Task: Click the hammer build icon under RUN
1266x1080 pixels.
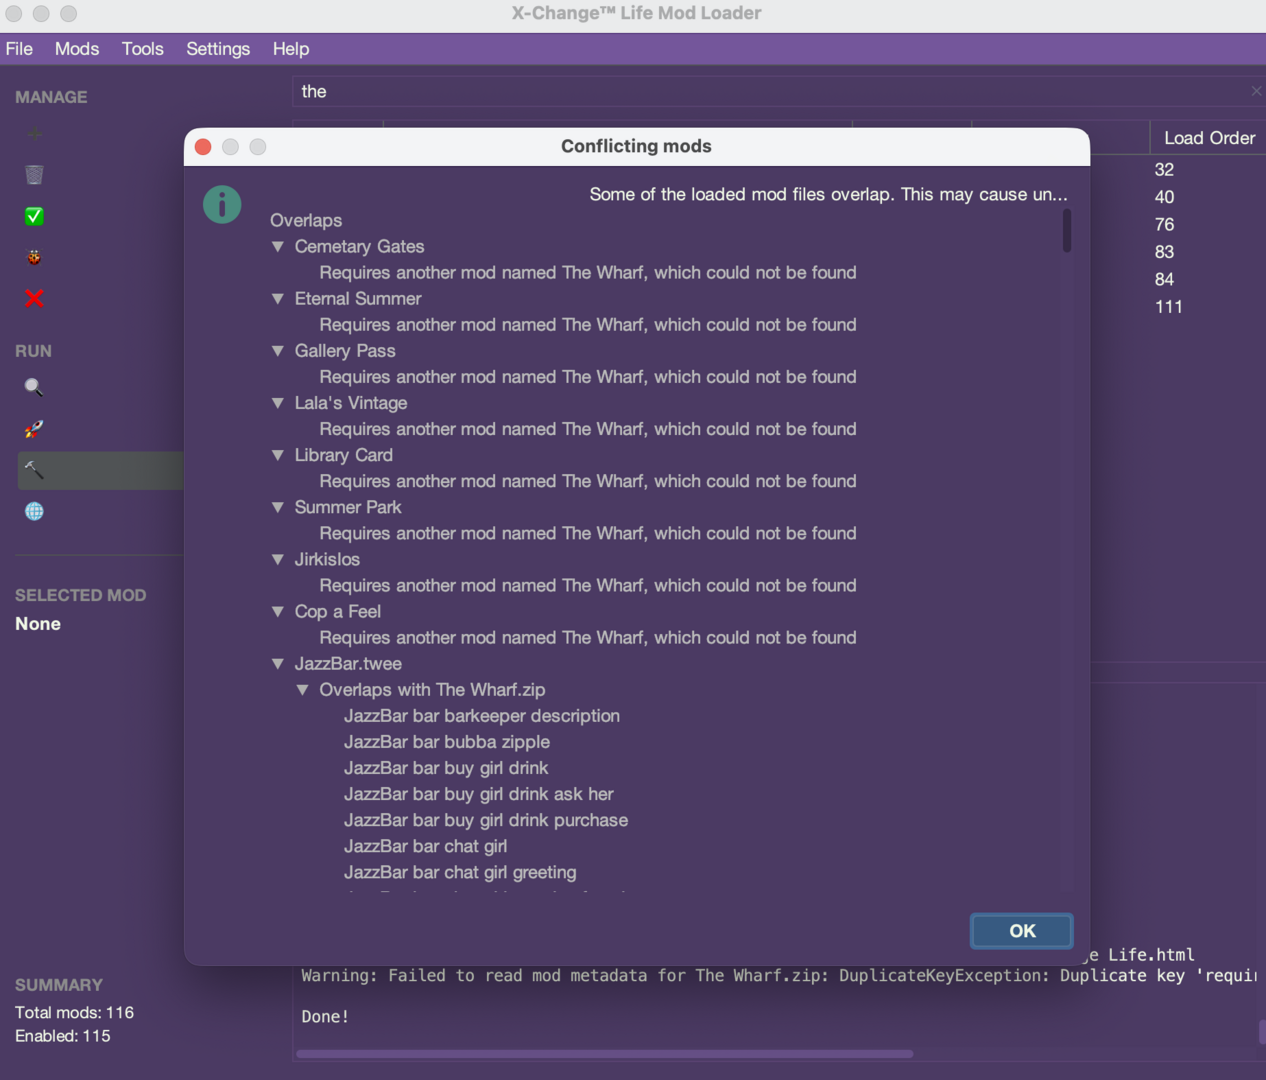Action: point(34,470)
